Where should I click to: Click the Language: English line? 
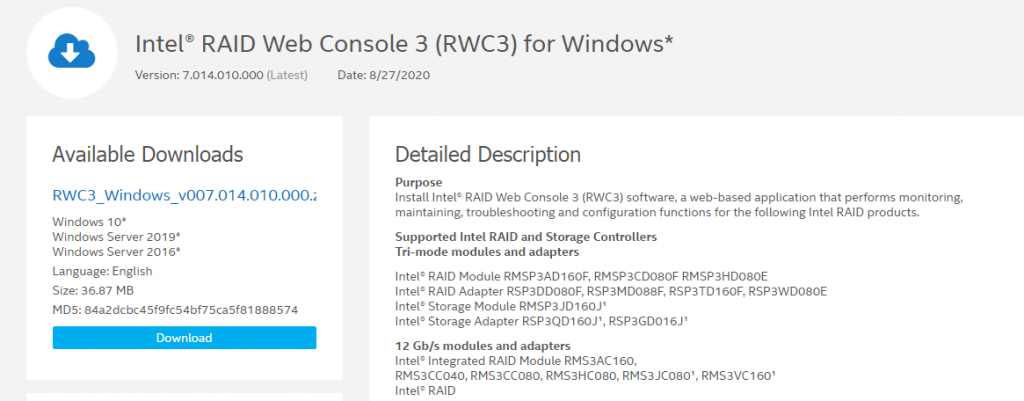tap(102, 271)
